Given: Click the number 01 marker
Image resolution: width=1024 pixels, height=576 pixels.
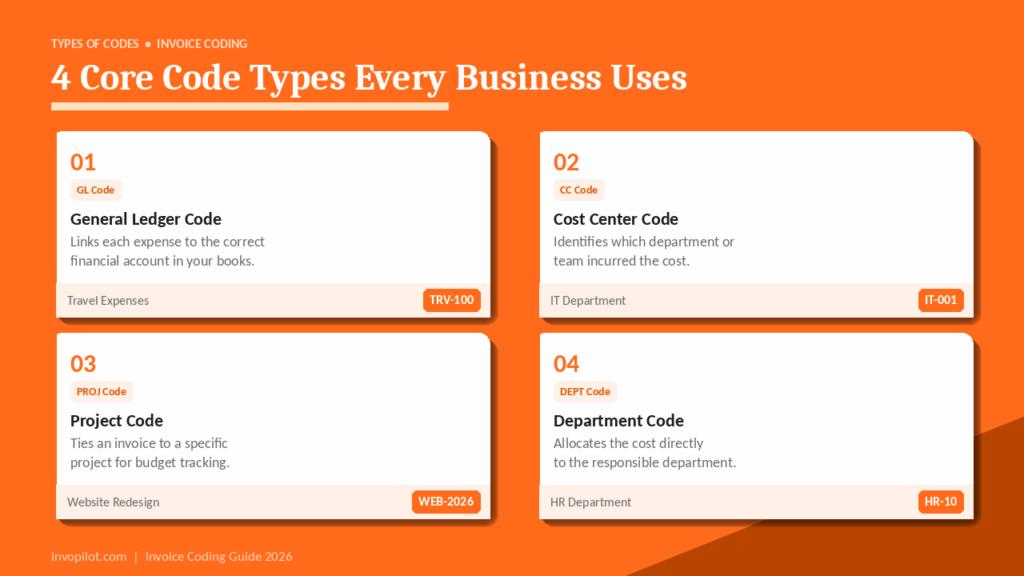Looking at the screenshot, I should point(83,162).
